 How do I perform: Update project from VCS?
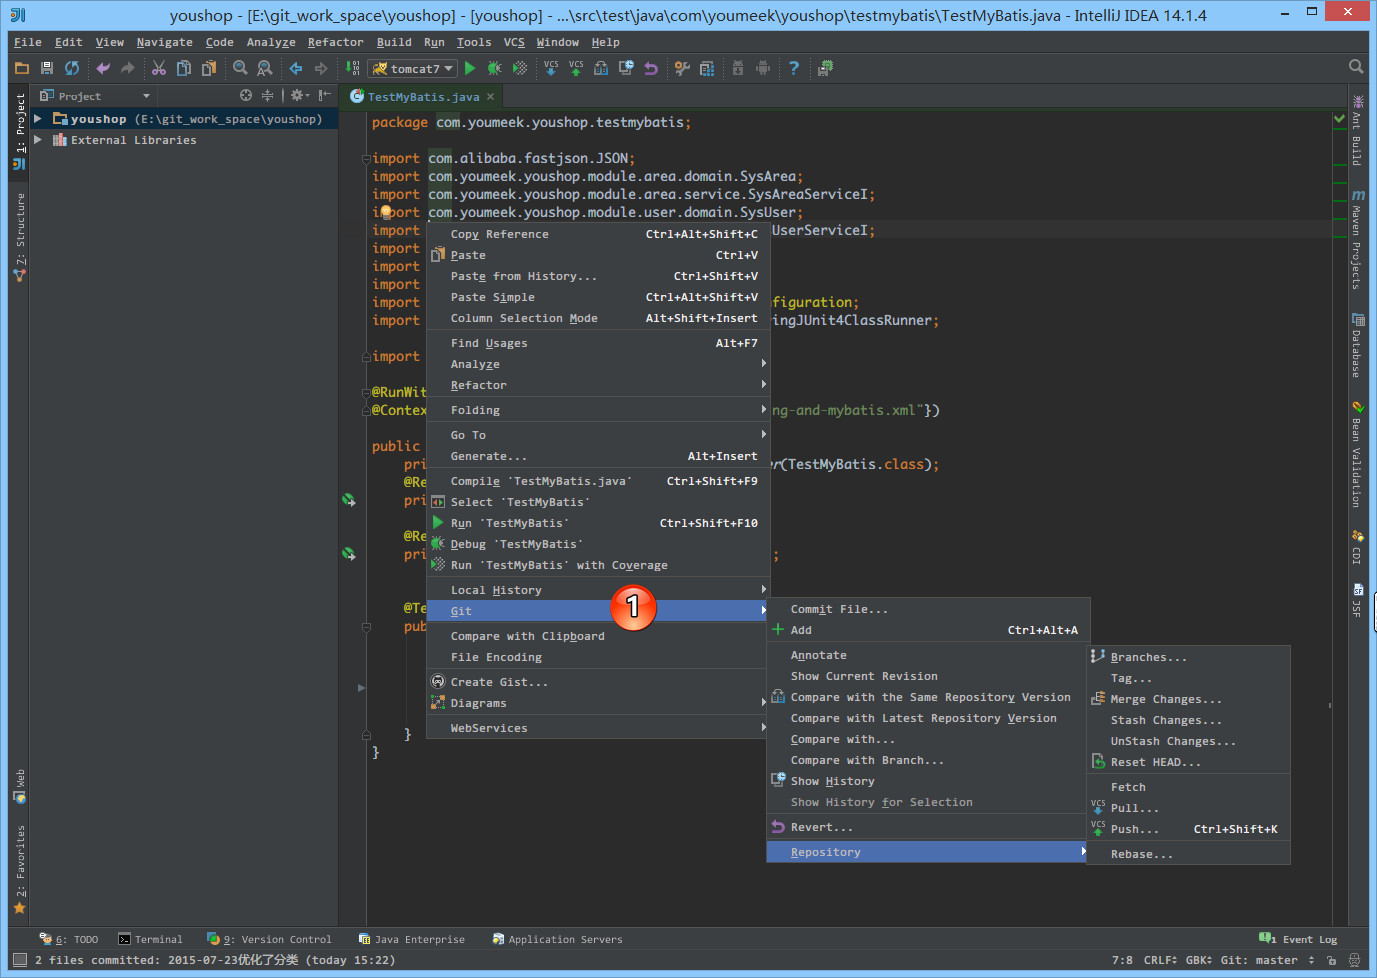(551, 68)
